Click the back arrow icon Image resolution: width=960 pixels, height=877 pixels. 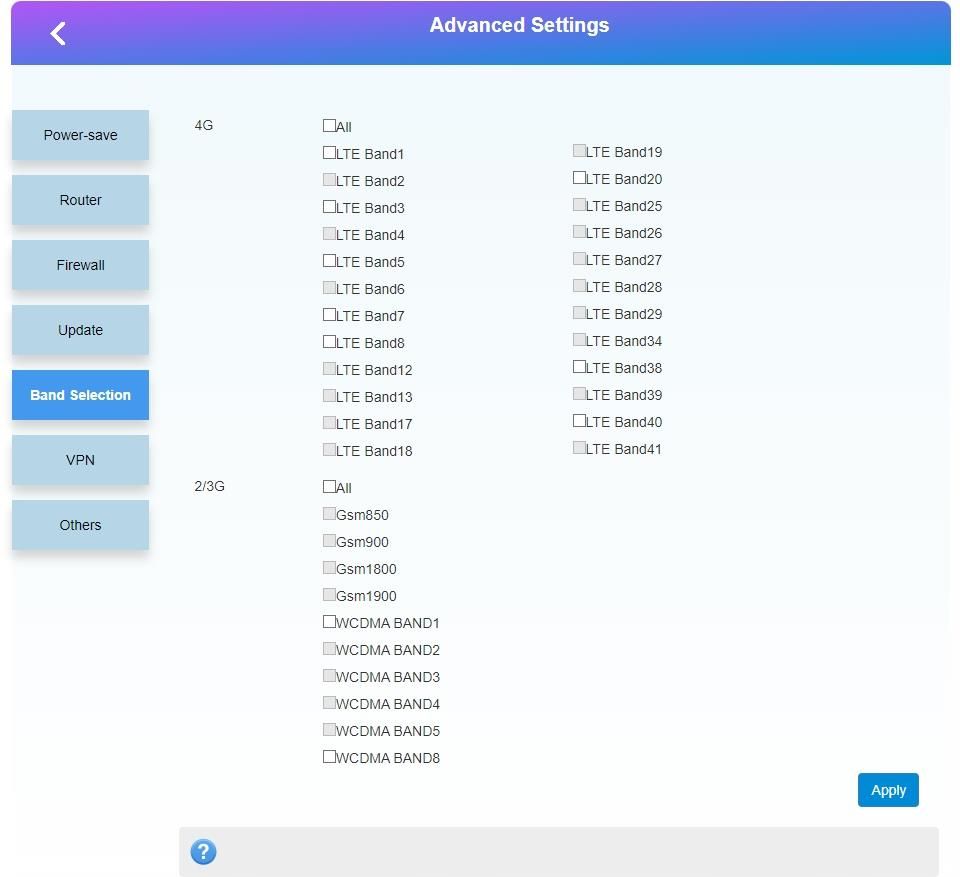click(58, 34)
